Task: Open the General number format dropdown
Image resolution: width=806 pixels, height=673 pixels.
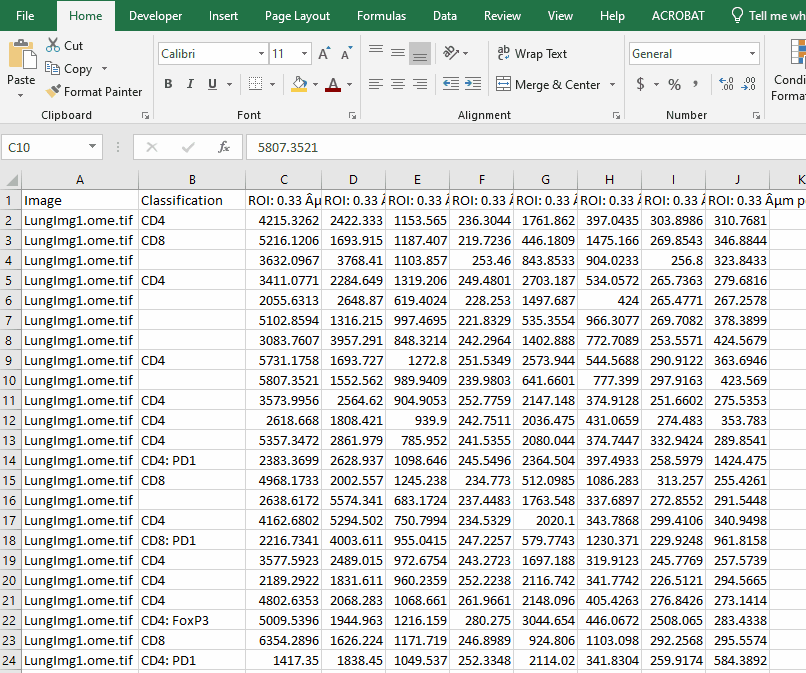Action: click(x=752, y=54)
